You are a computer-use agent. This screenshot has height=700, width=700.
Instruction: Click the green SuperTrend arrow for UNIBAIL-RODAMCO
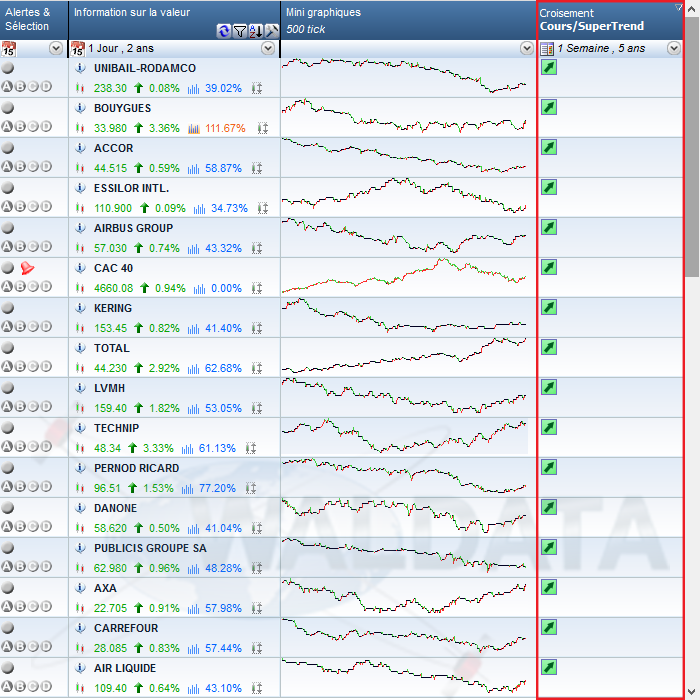549,67
